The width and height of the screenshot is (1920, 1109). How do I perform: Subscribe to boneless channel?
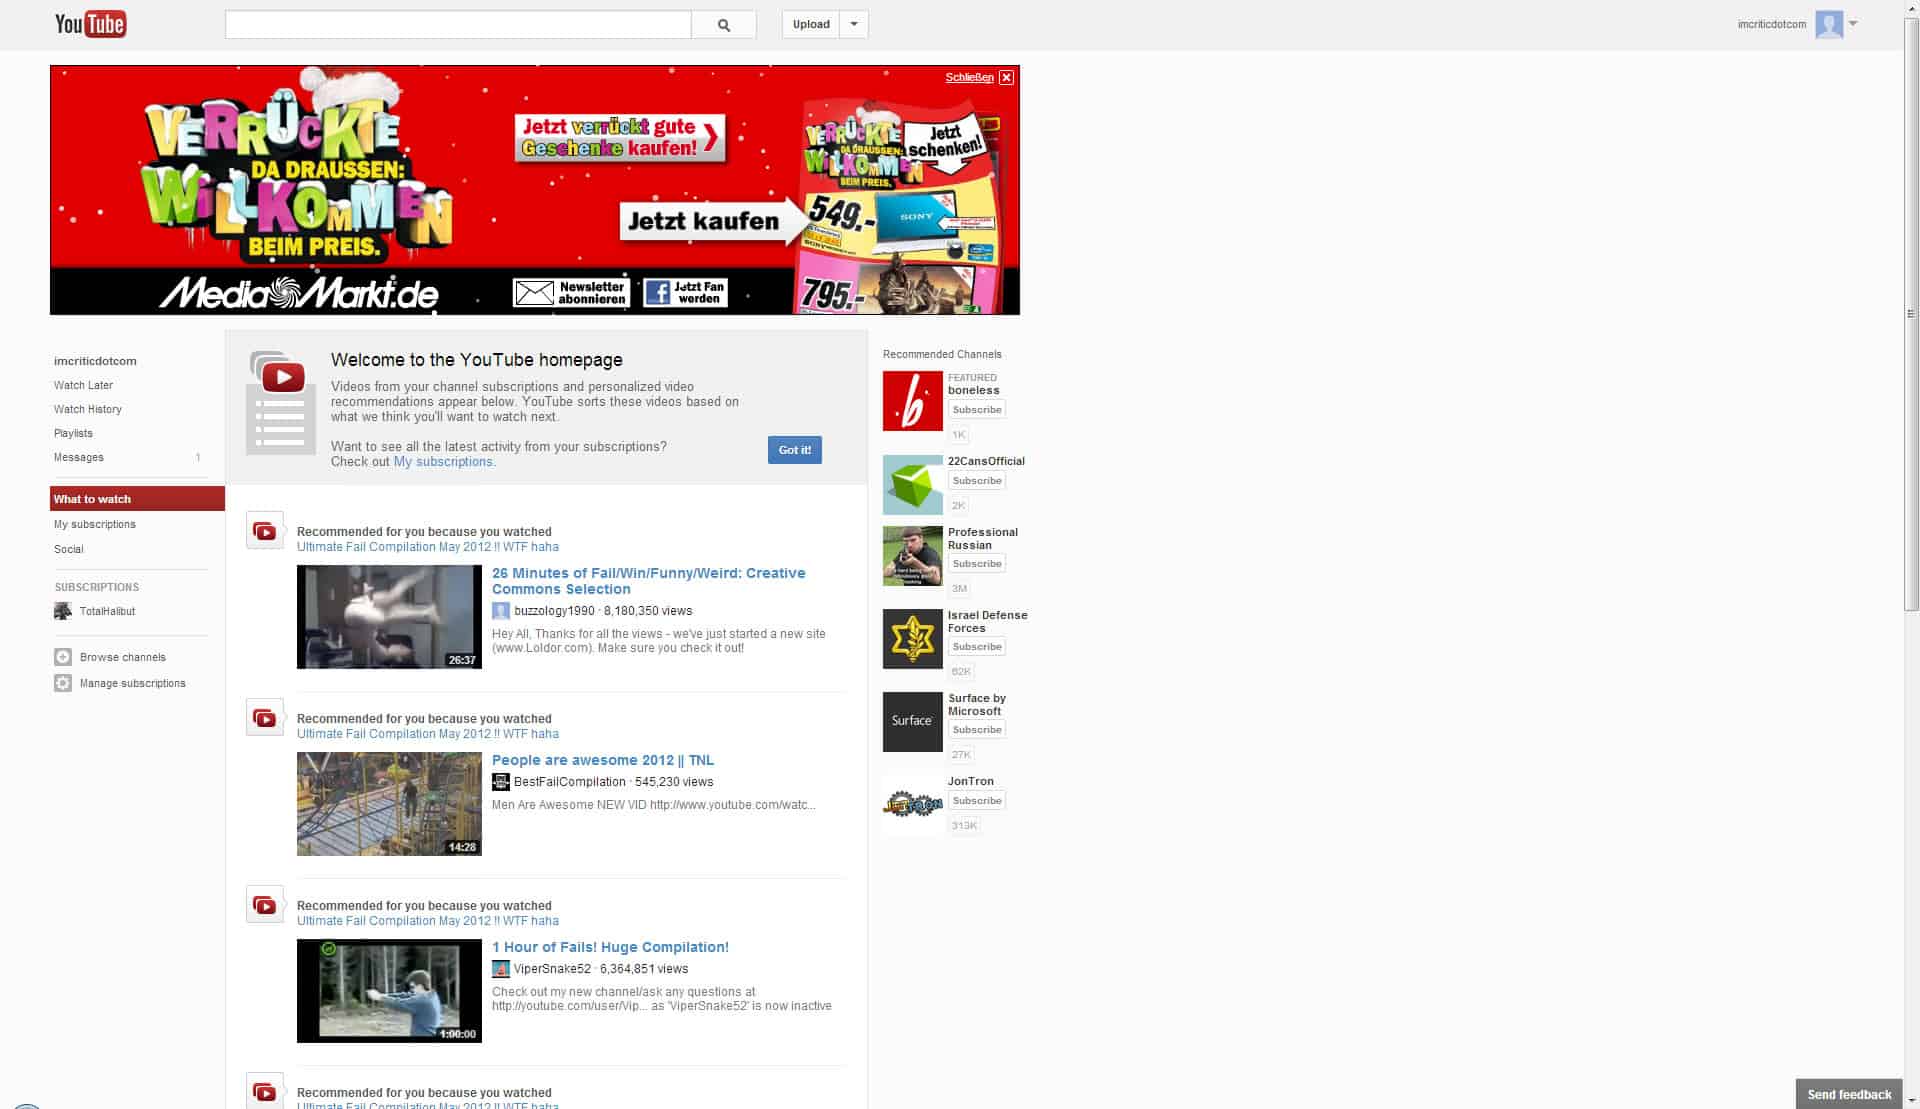[x=977, y=410]
